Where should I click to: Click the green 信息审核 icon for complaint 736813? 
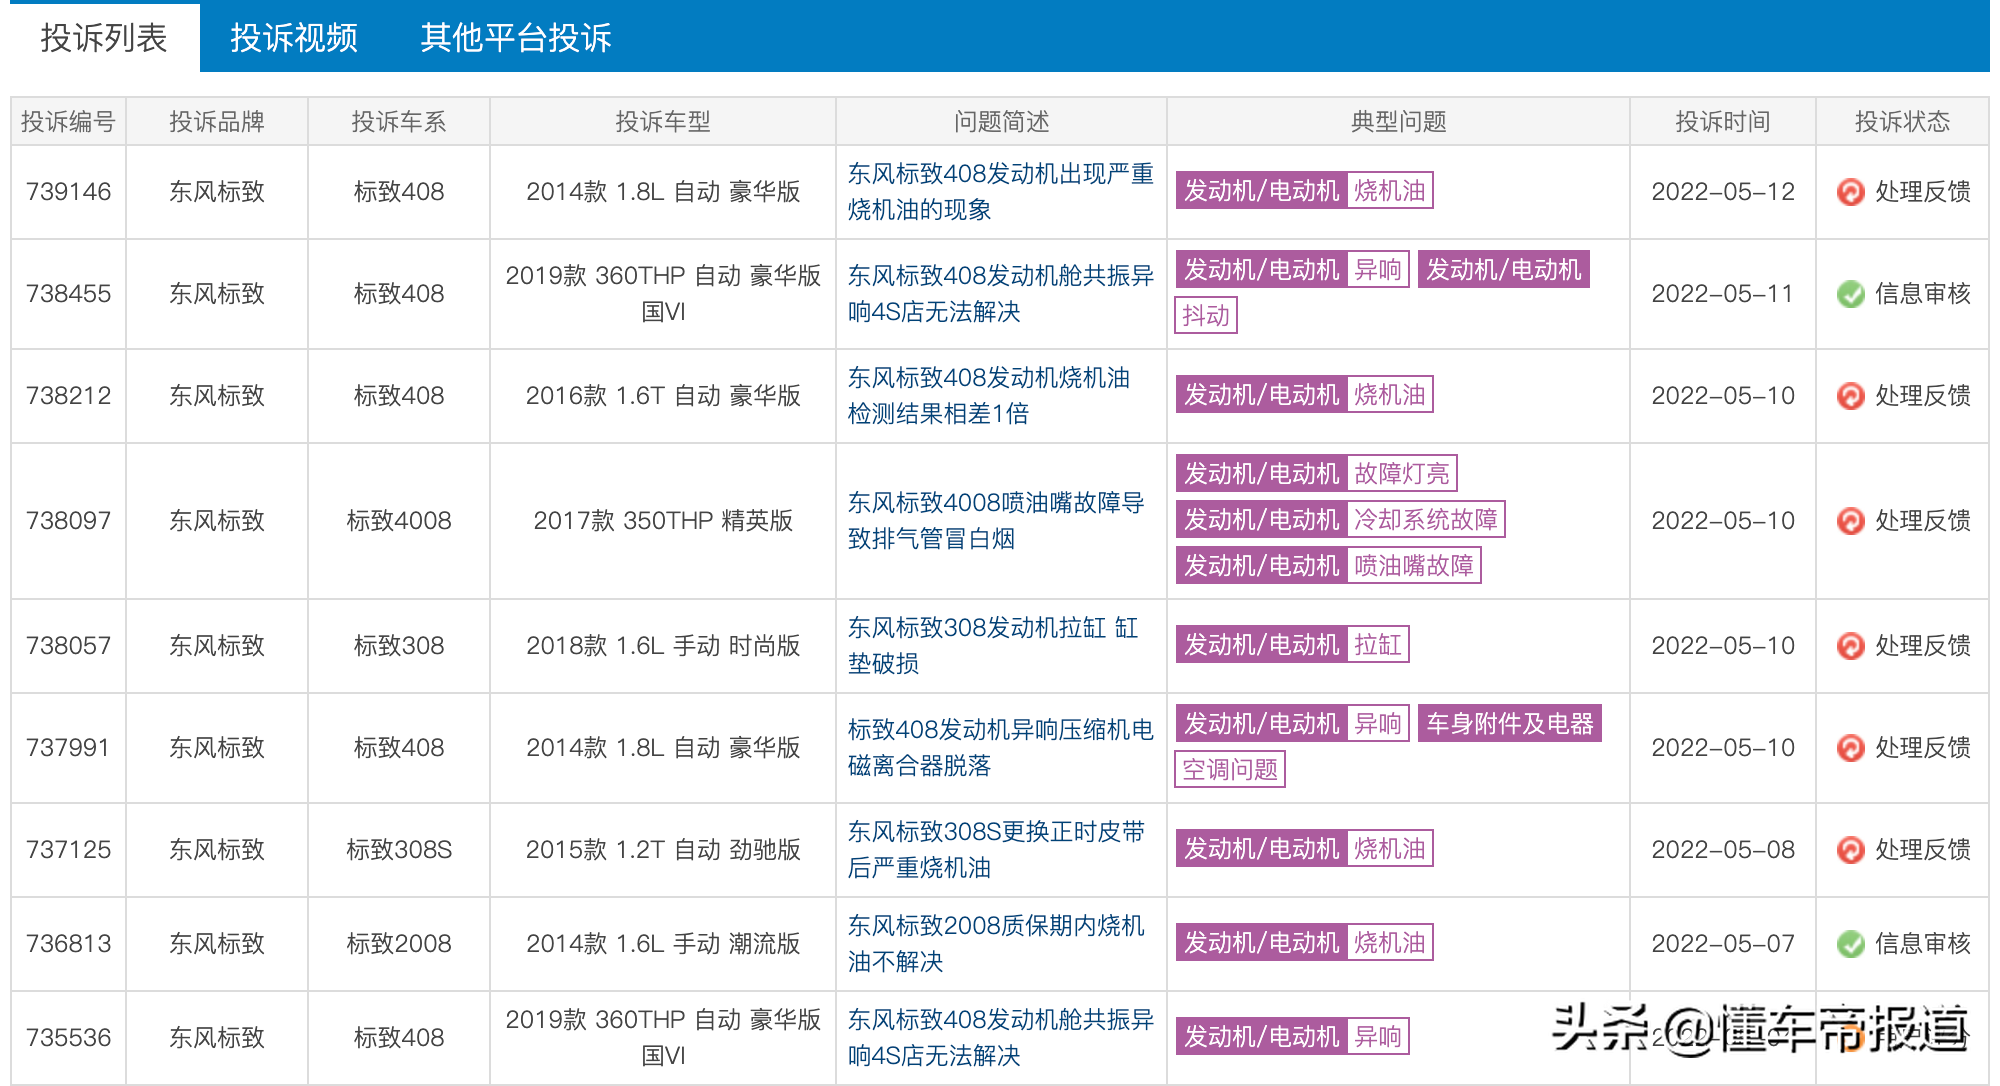1851,944
